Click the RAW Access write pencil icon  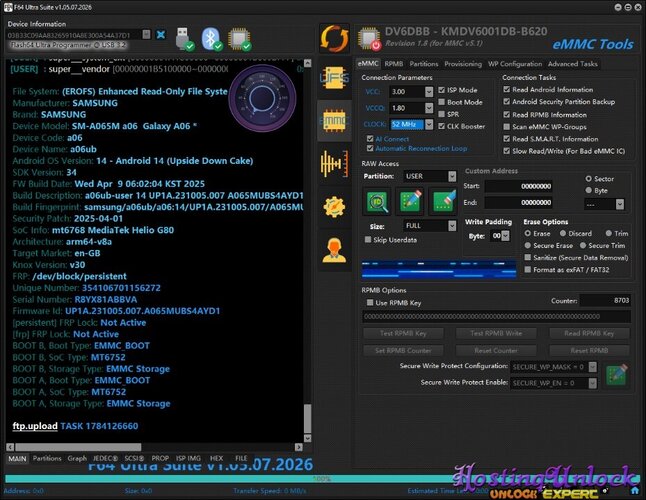[x=410, y=201]
